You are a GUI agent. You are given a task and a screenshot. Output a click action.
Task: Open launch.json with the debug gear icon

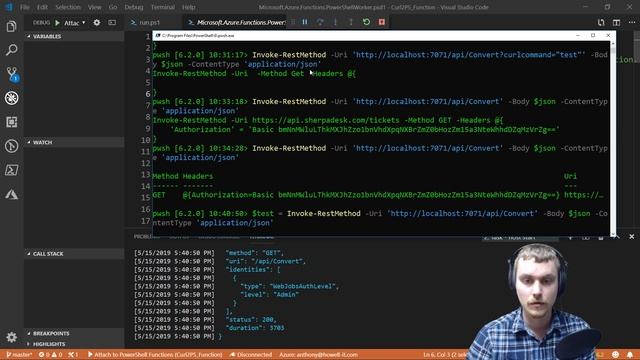click(97, 22)
